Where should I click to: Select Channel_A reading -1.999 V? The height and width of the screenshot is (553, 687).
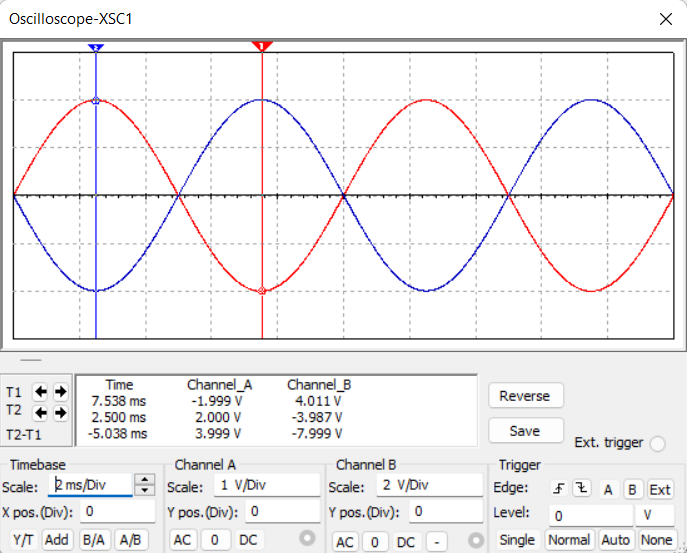(x=217, y=401)
